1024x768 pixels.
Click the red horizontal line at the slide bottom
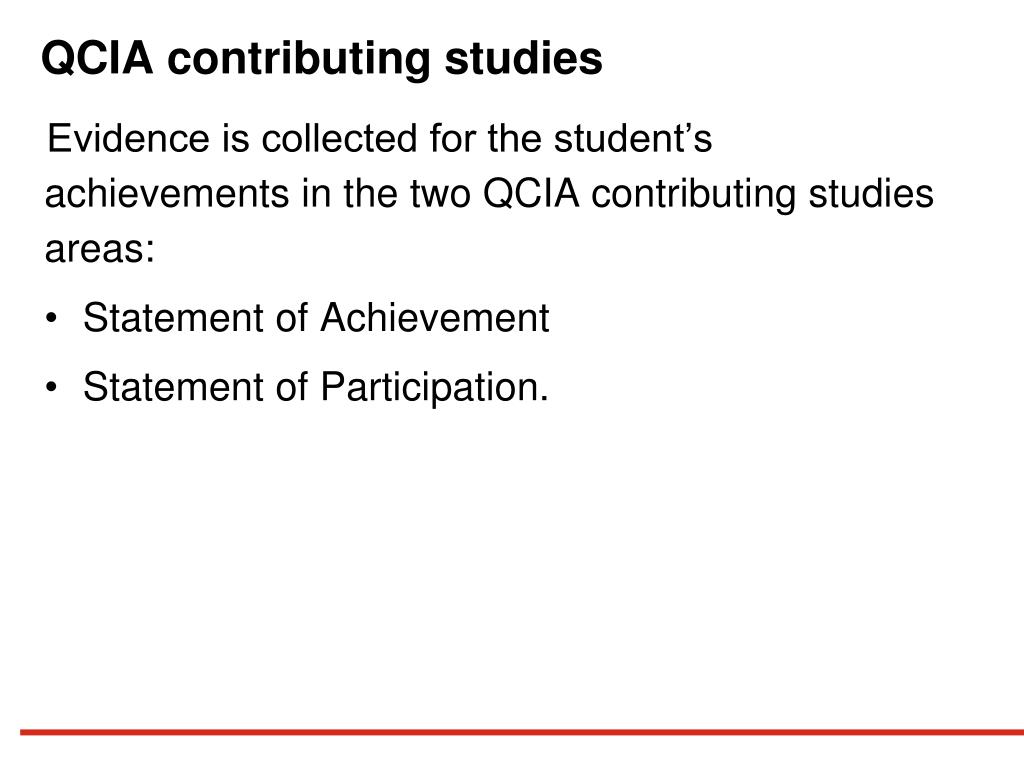point(522,732)
